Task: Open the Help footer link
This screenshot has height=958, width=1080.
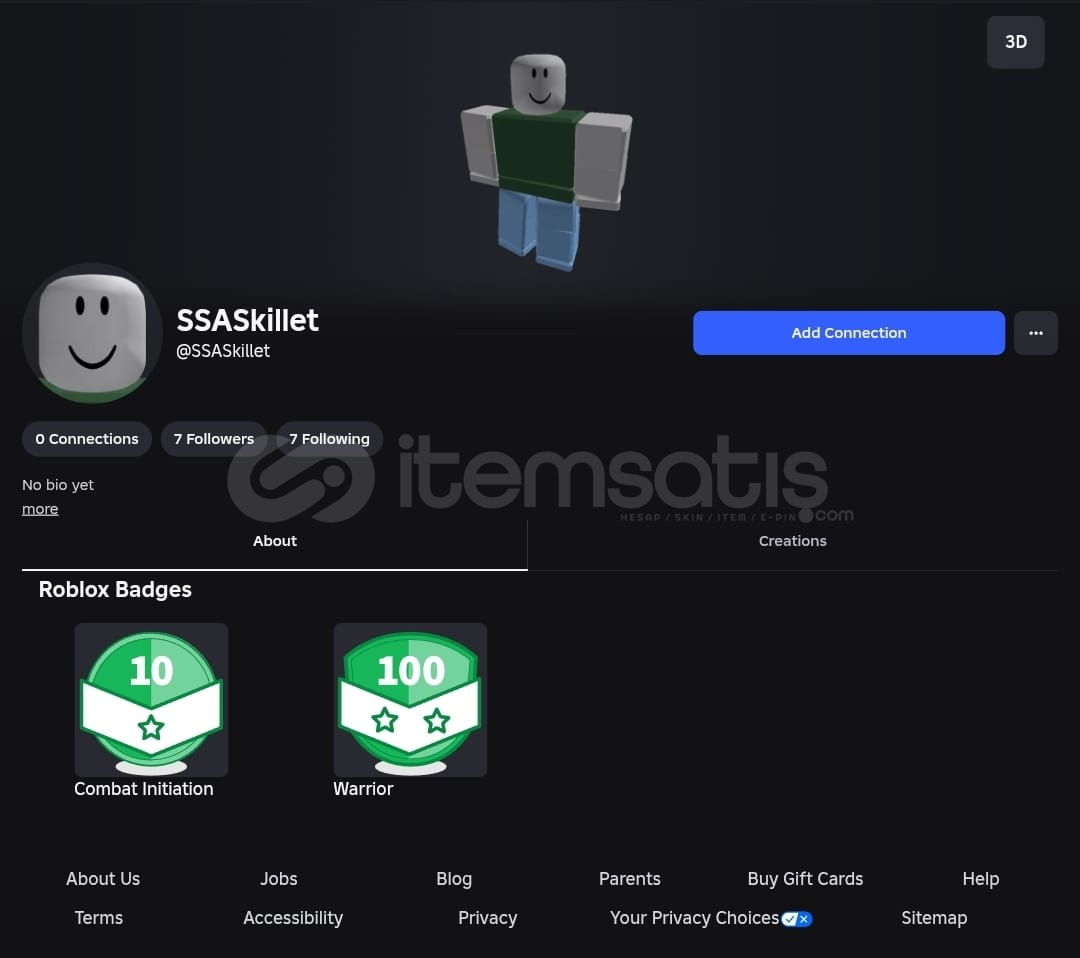Action: point(980,879)
